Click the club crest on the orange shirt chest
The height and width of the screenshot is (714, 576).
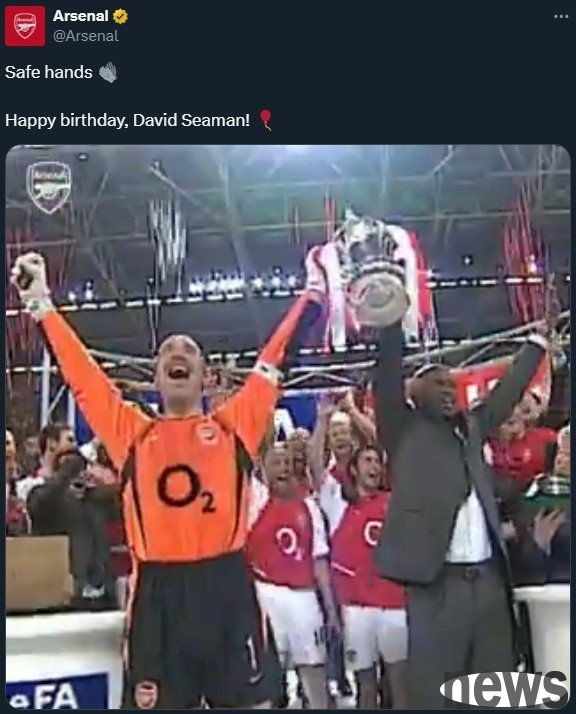pos(208,434)
